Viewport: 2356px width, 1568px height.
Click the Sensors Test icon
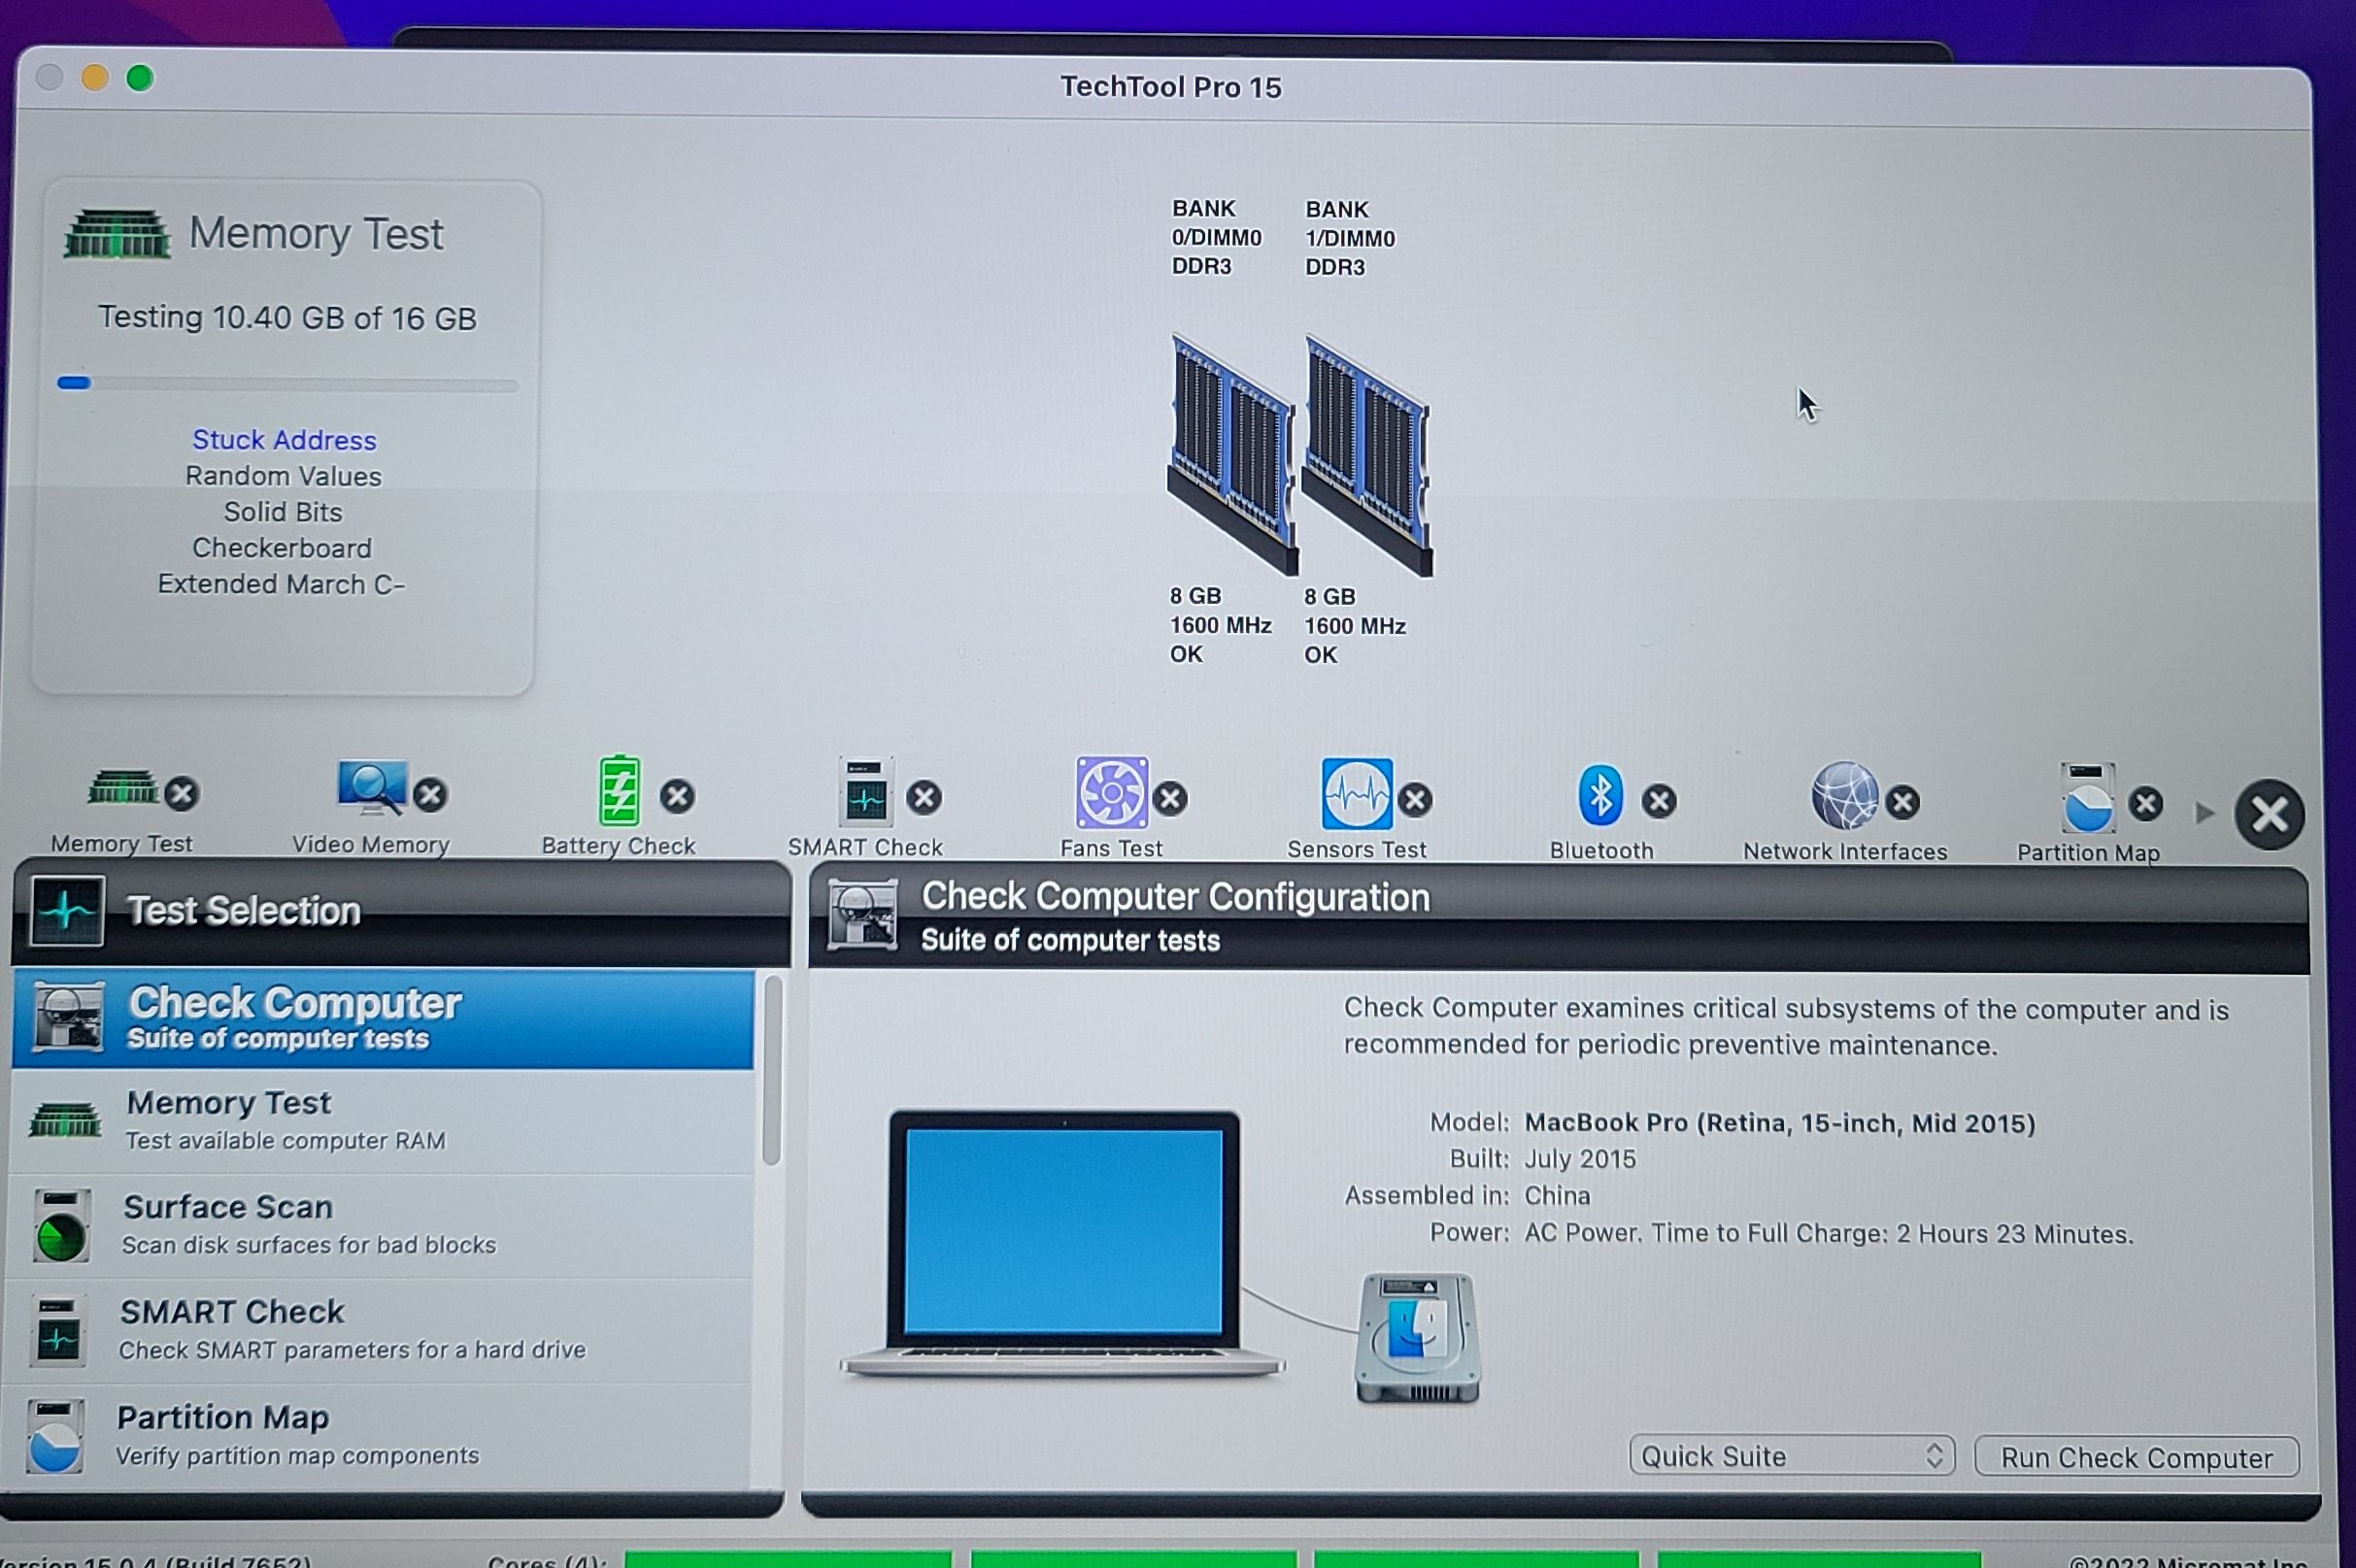1356,794
